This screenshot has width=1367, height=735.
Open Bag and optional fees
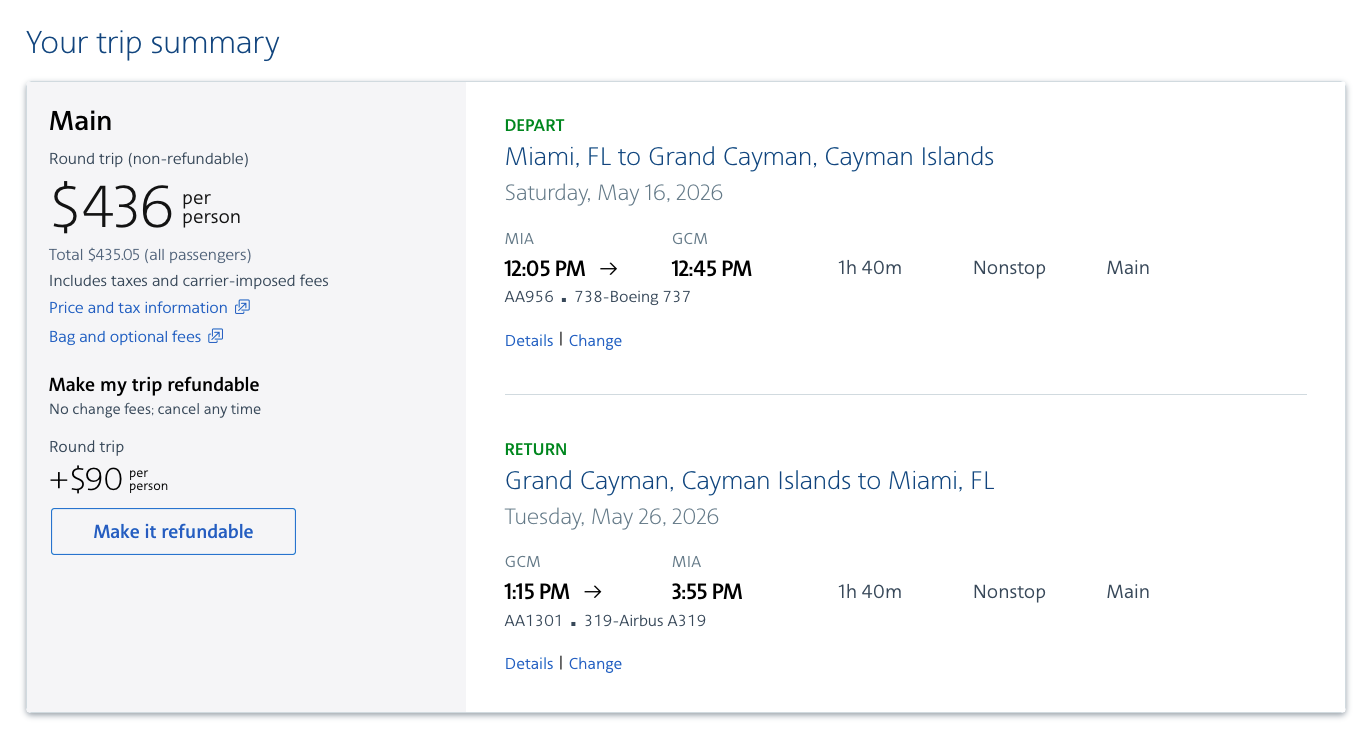pyautogui.click(x=123, y=336)
